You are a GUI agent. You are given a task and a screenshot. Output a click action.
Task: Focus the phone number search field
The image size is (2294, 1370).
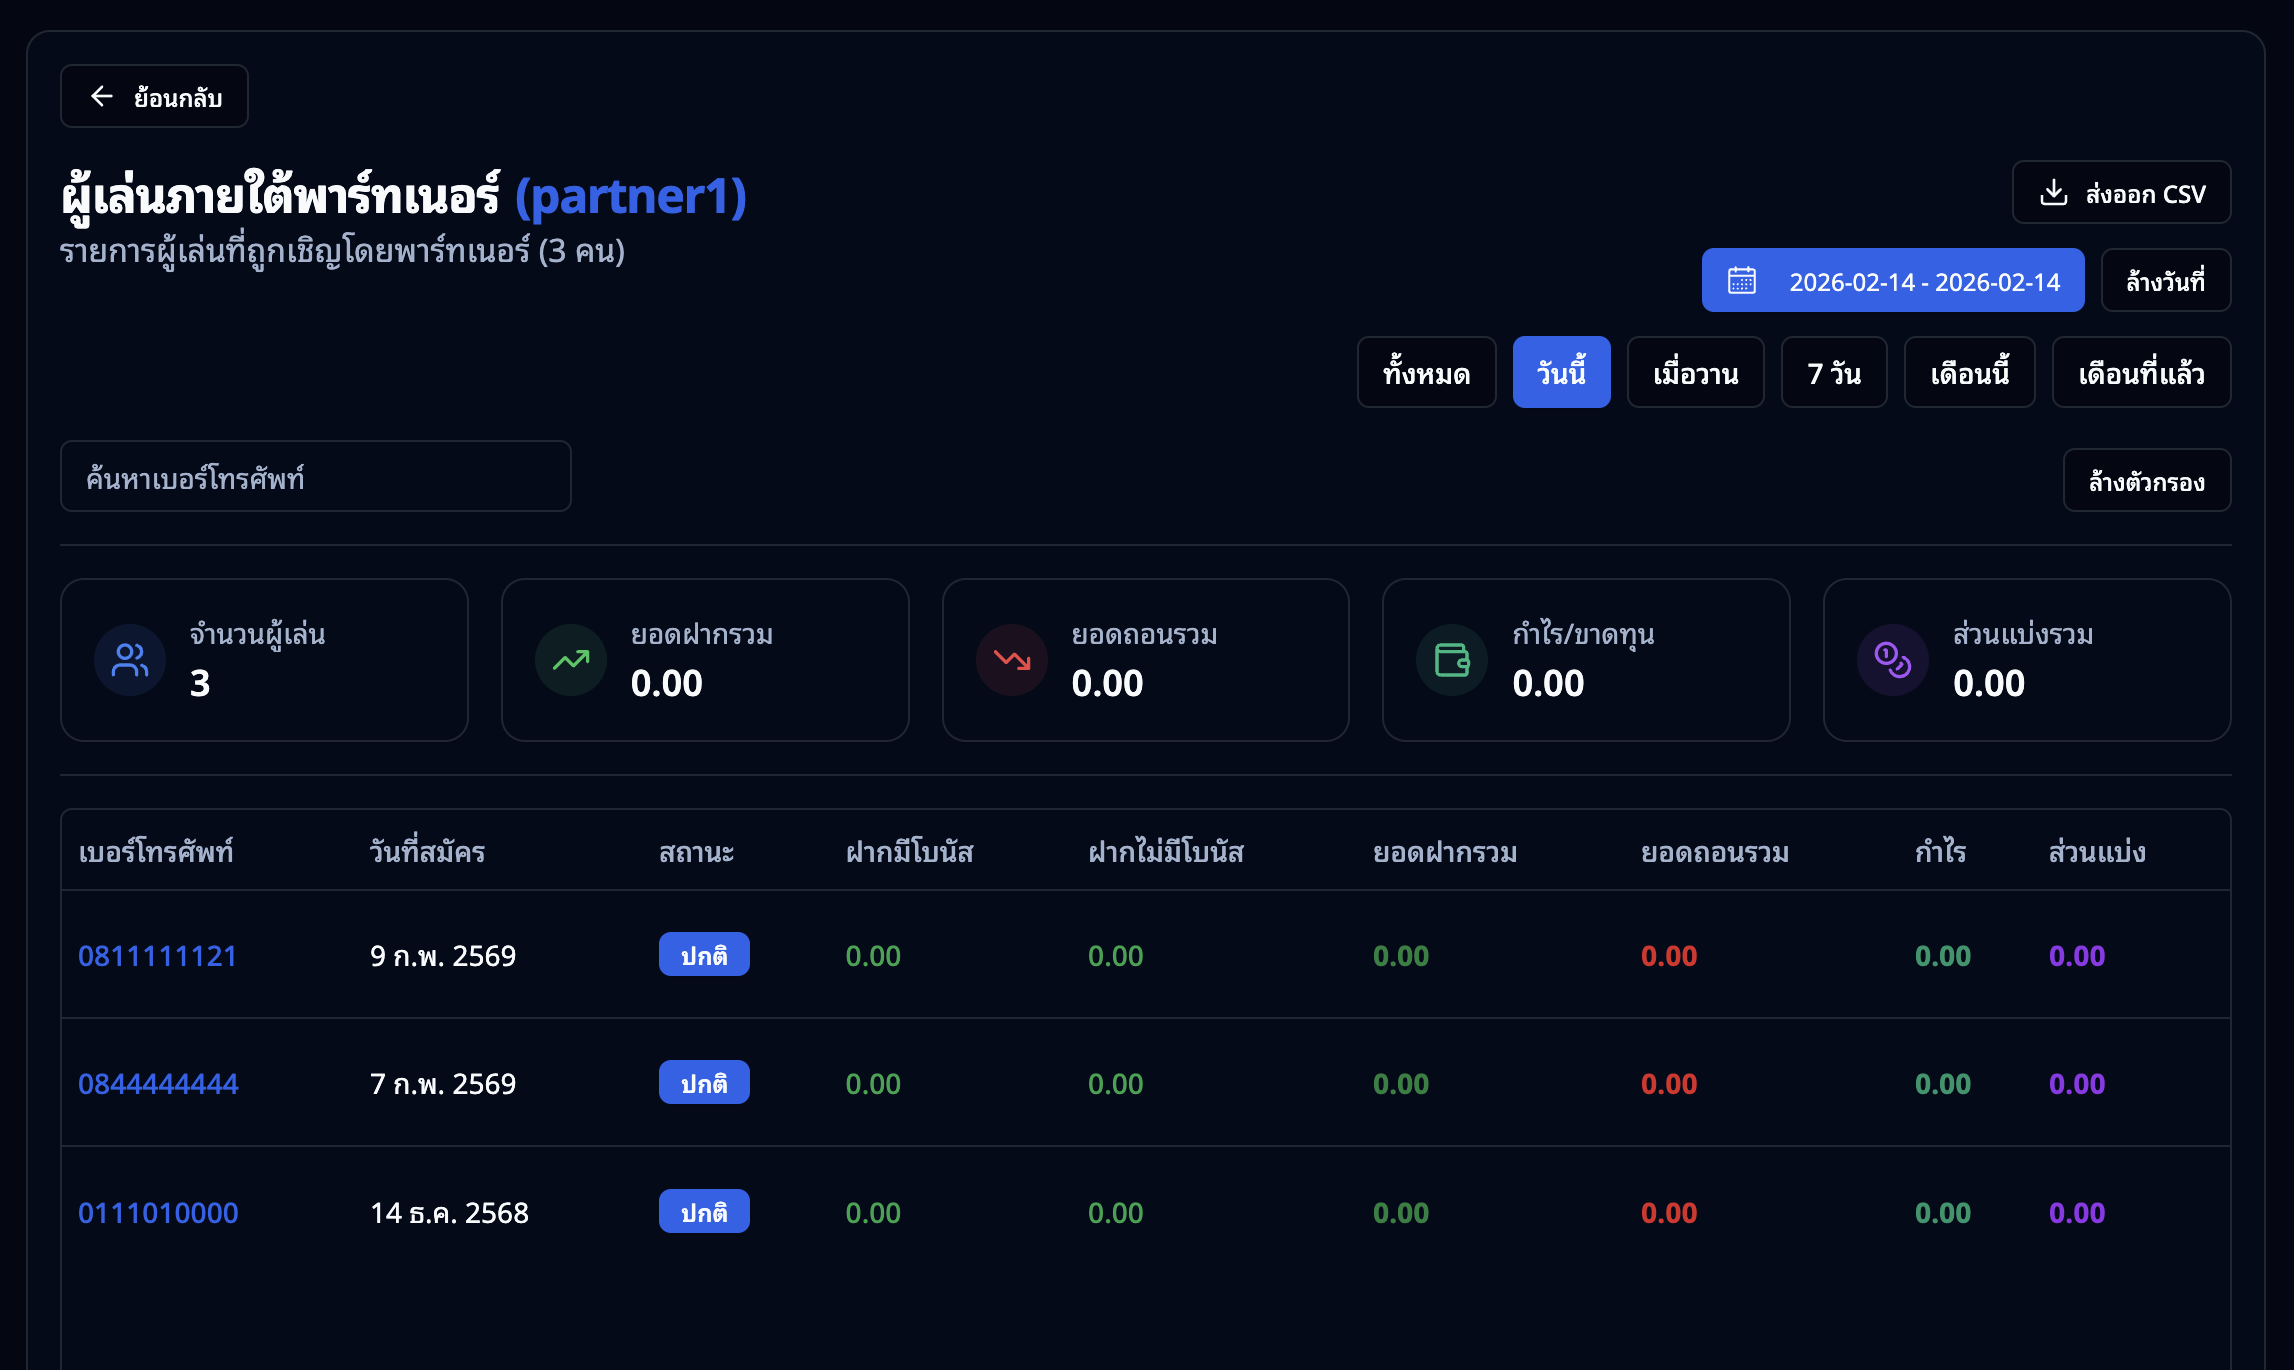(x=315, y=477)
